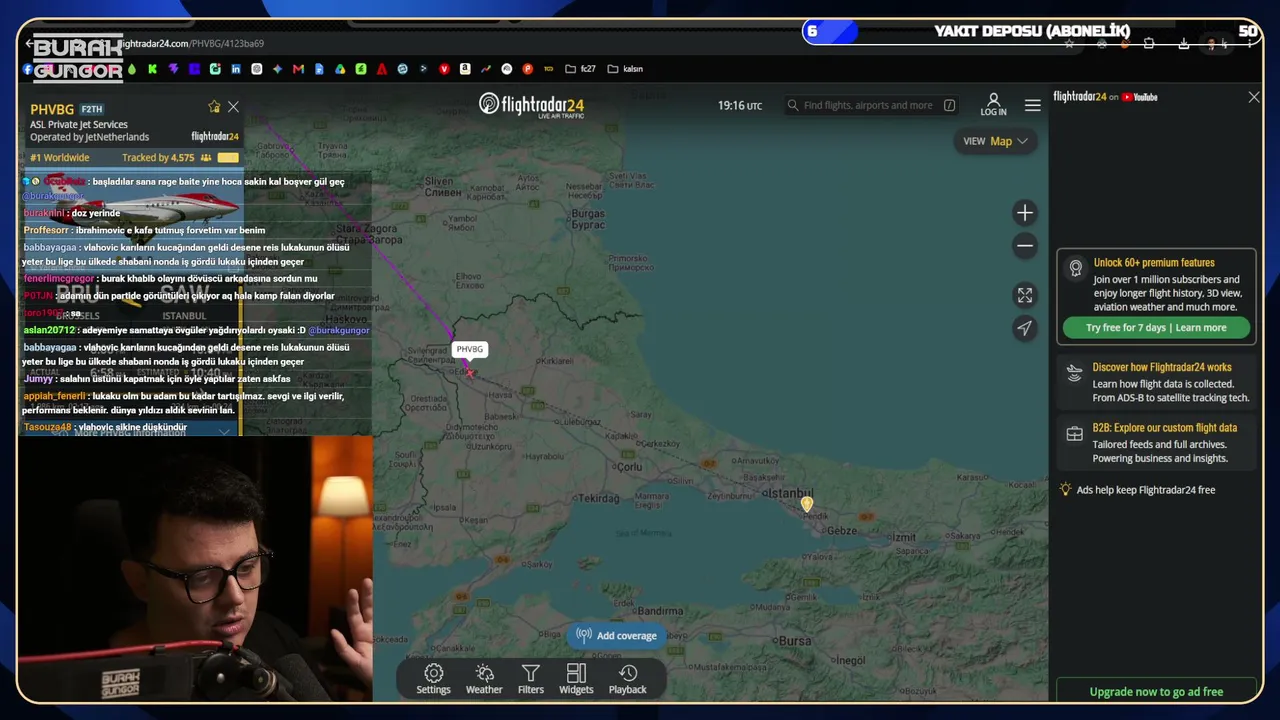This screenshot has height=720, width=1280.
Task: Open the Google Drive bookmark
Action: pyautogui.click(x=340, y=69)
